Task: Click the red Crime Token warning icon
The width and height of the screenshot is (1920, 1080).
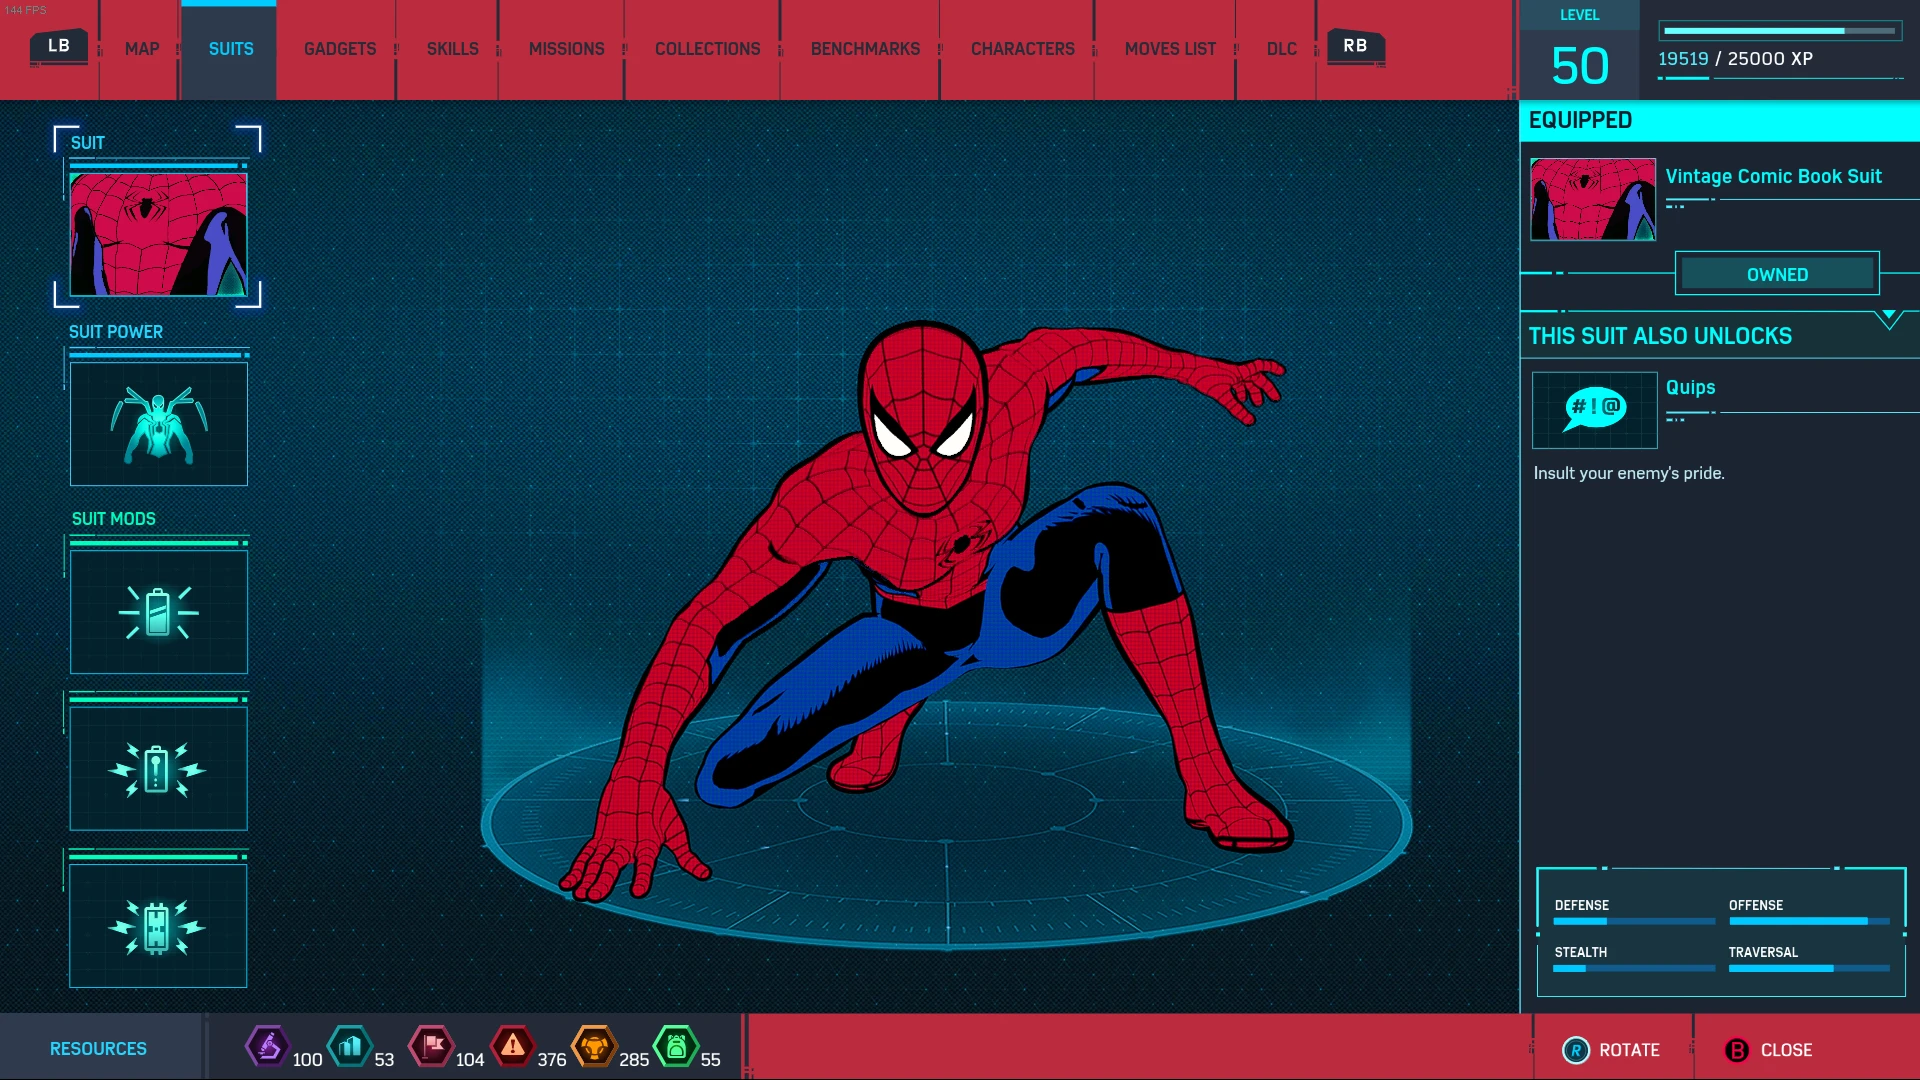Action: pos(513,1047)
